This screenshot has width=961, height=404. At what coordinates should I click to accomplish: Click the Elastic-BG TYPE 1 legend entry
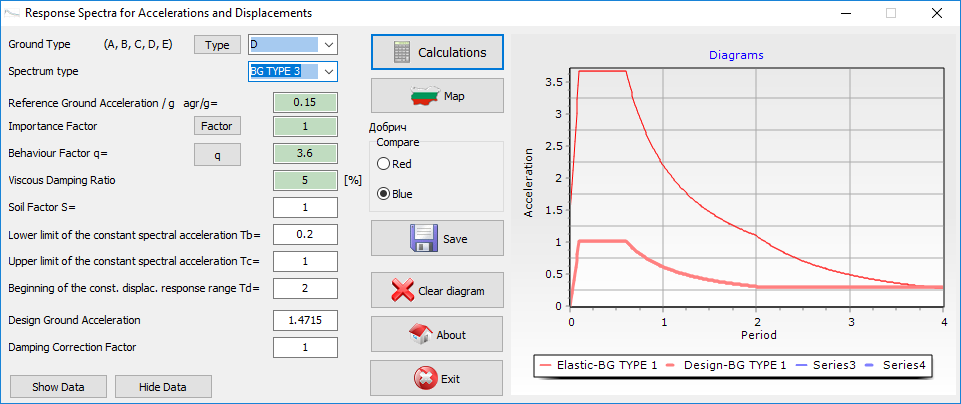coord(600,366)
